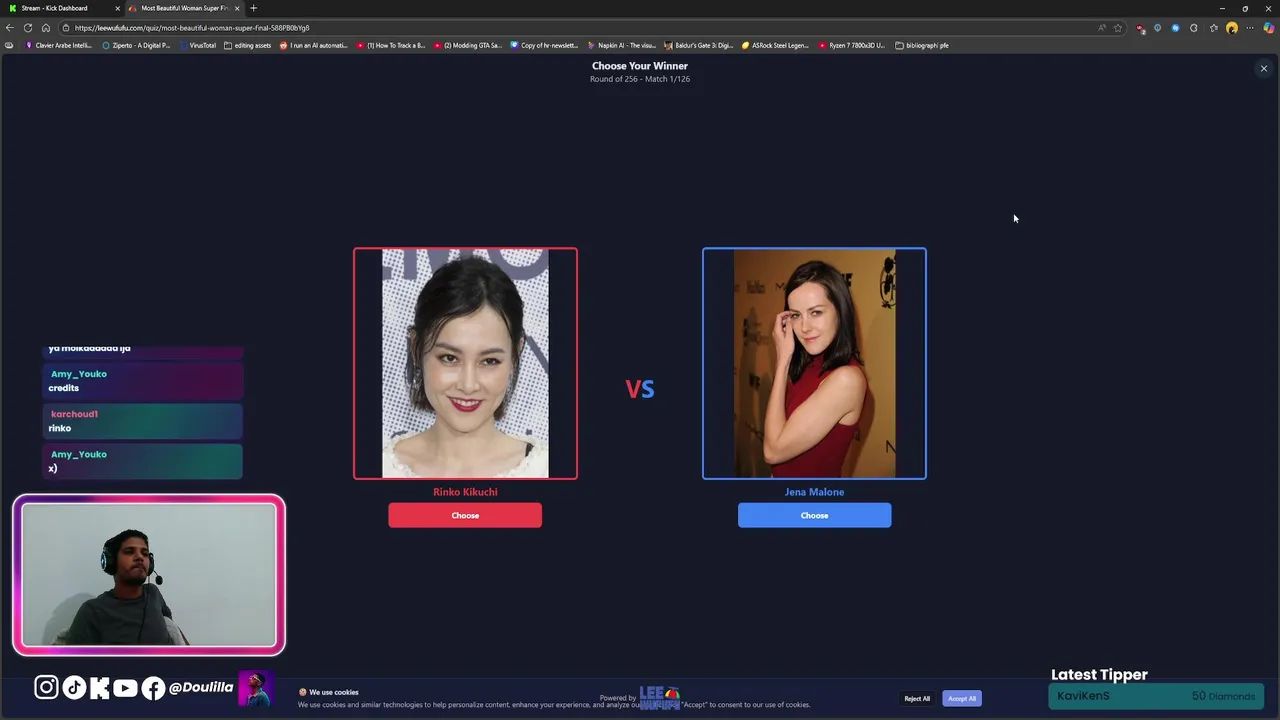Image resolution: width=1280 pixels, height=720 pixels.
Task: Close the quiz with the X button
Action: (x=1264, y=69)
